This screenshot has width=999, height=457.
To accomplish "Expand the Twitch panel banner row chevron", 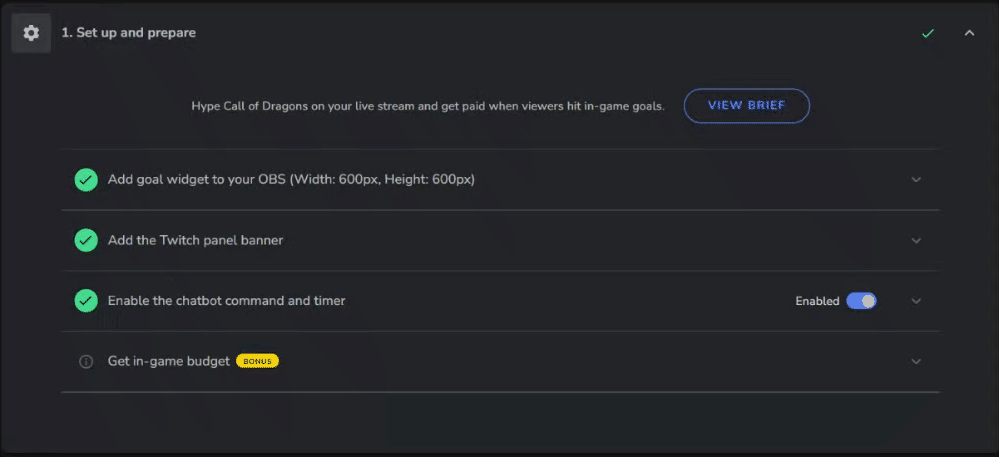I will [x=916, y=240].
